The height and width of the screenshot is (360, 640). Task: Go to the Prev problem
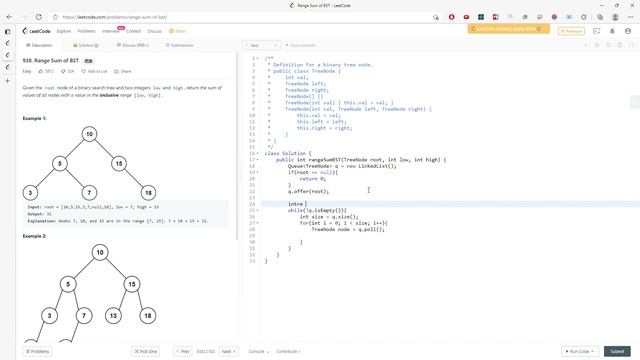[x=183, y=351]
